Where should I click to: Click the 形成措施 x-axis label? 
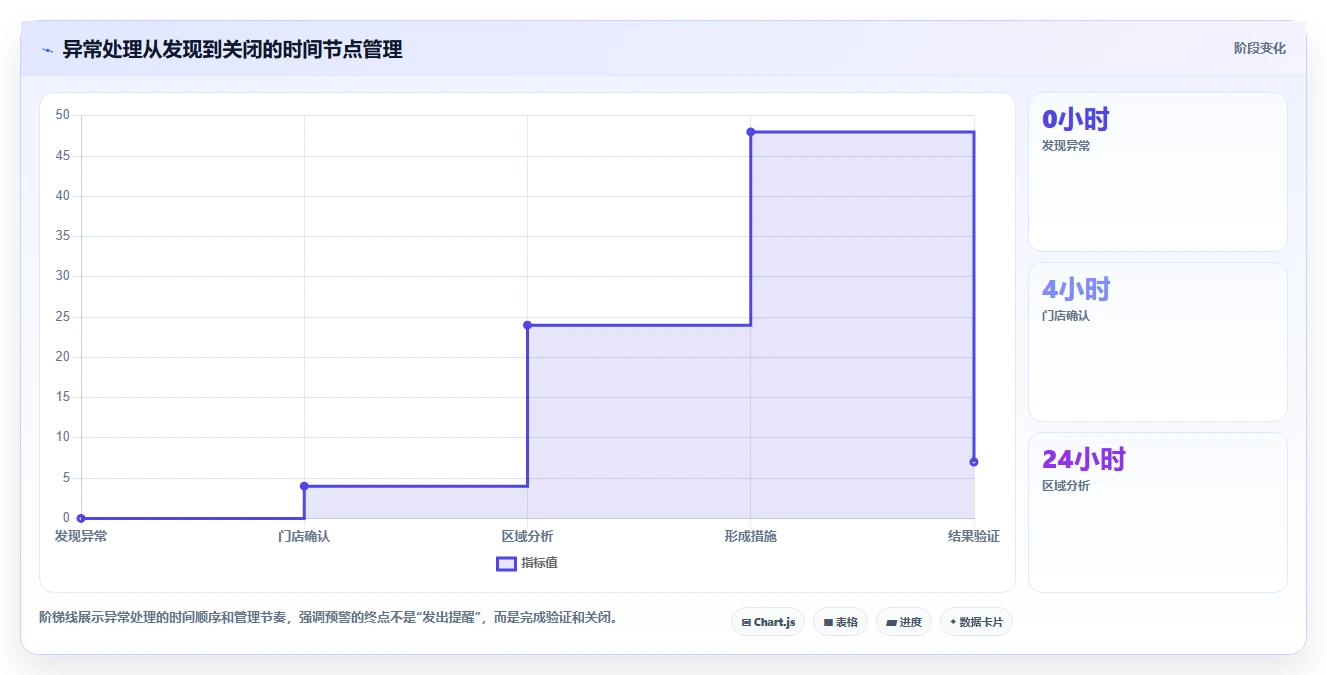(750, 537)
